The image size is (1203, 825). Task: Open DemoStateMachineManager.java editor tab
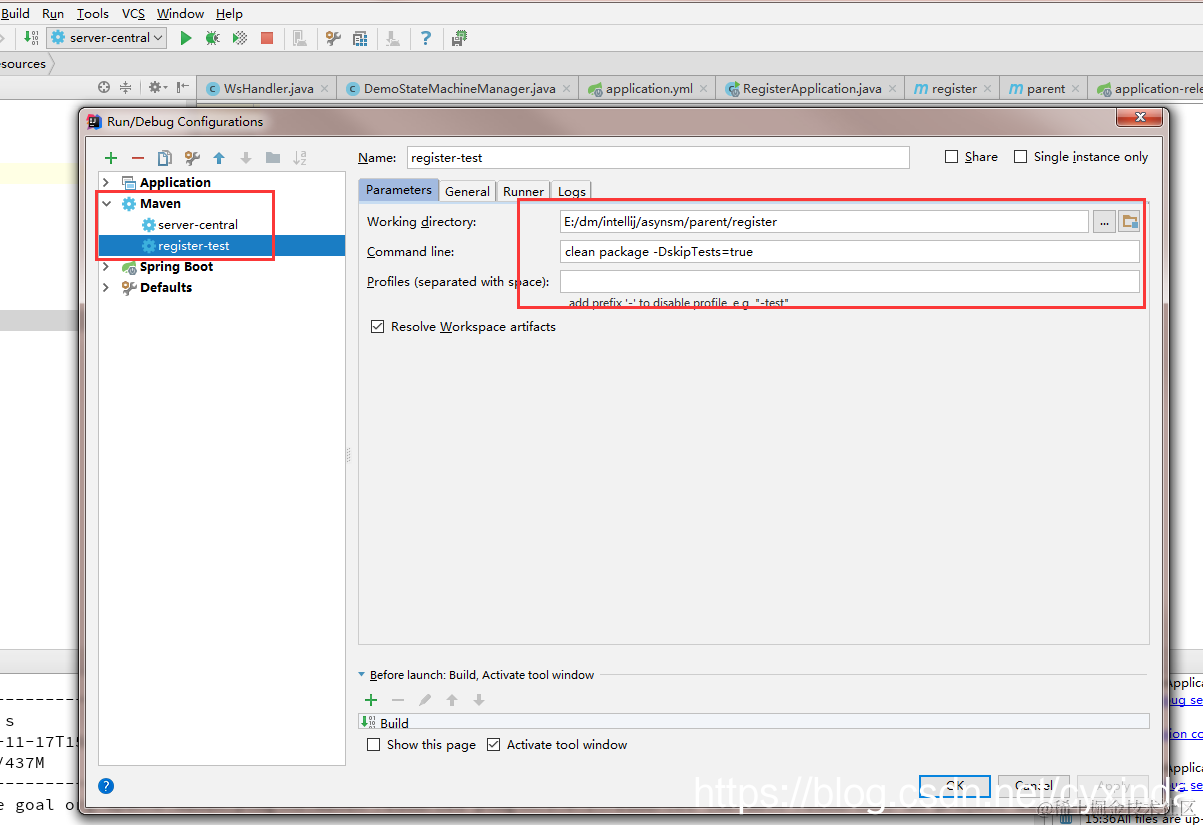tap(459, 88)
